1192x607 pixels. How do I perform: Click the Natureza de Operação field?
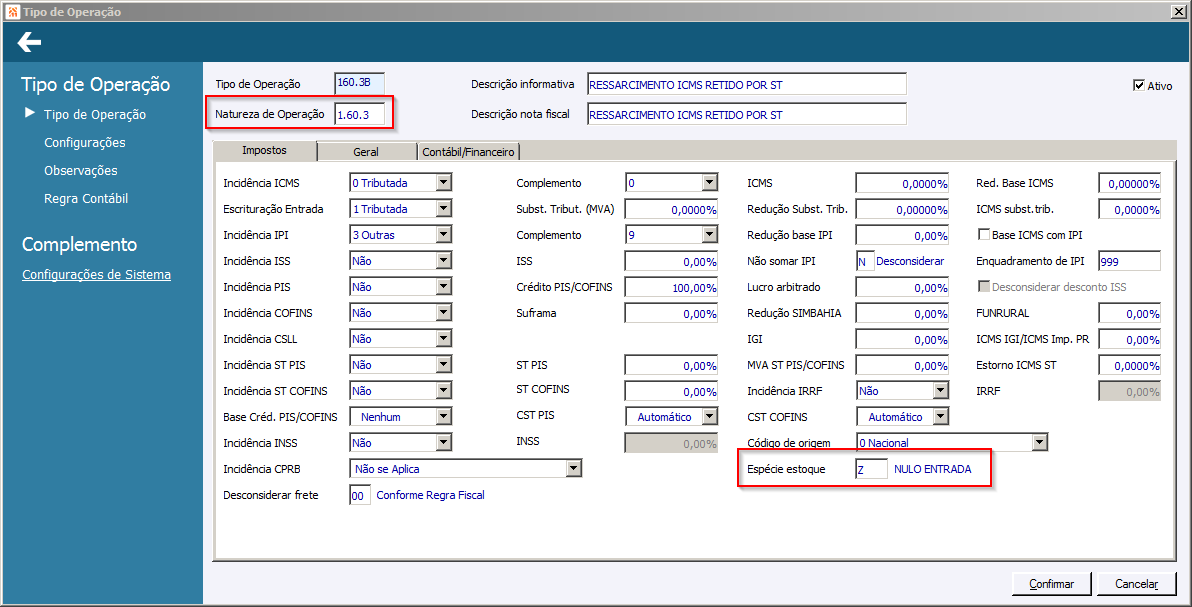[x=358, y=114]
